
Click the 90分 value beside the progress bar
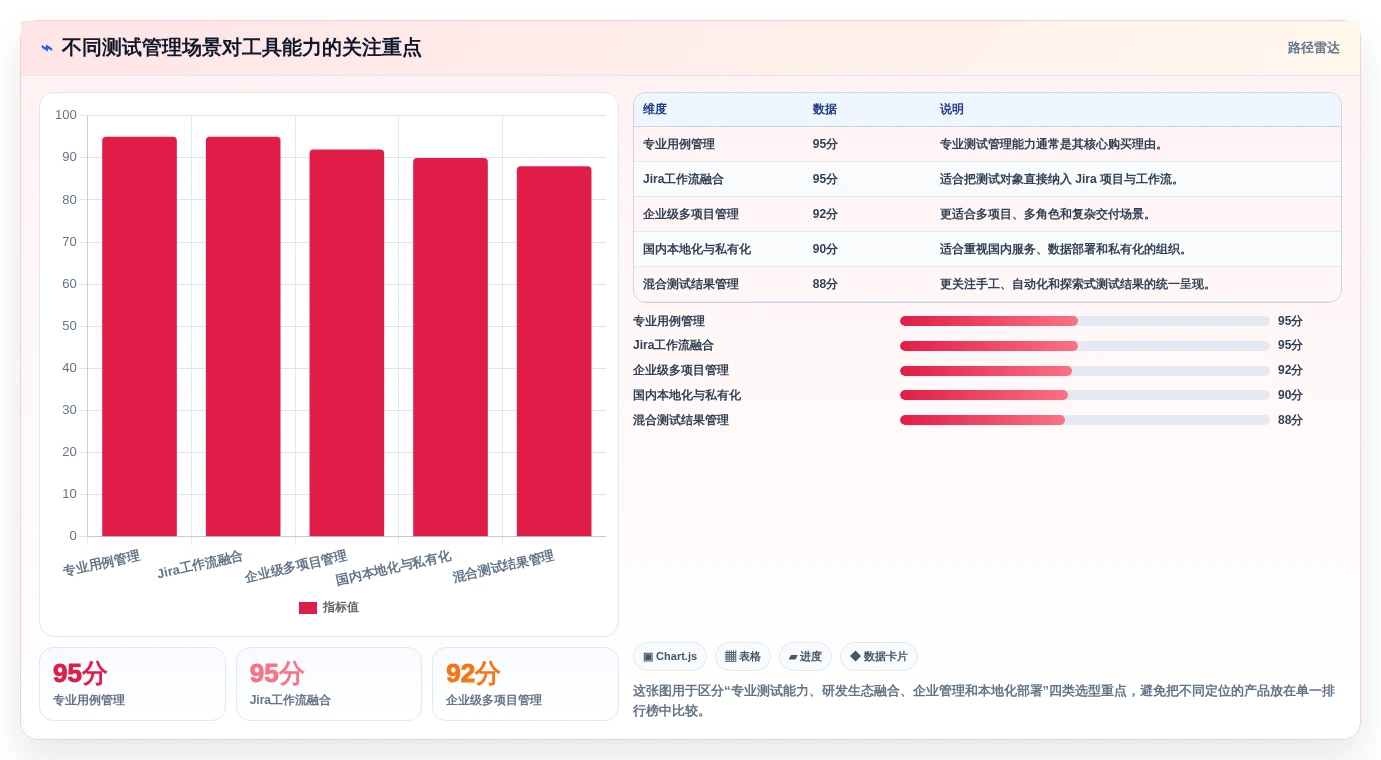[1290, 396]
